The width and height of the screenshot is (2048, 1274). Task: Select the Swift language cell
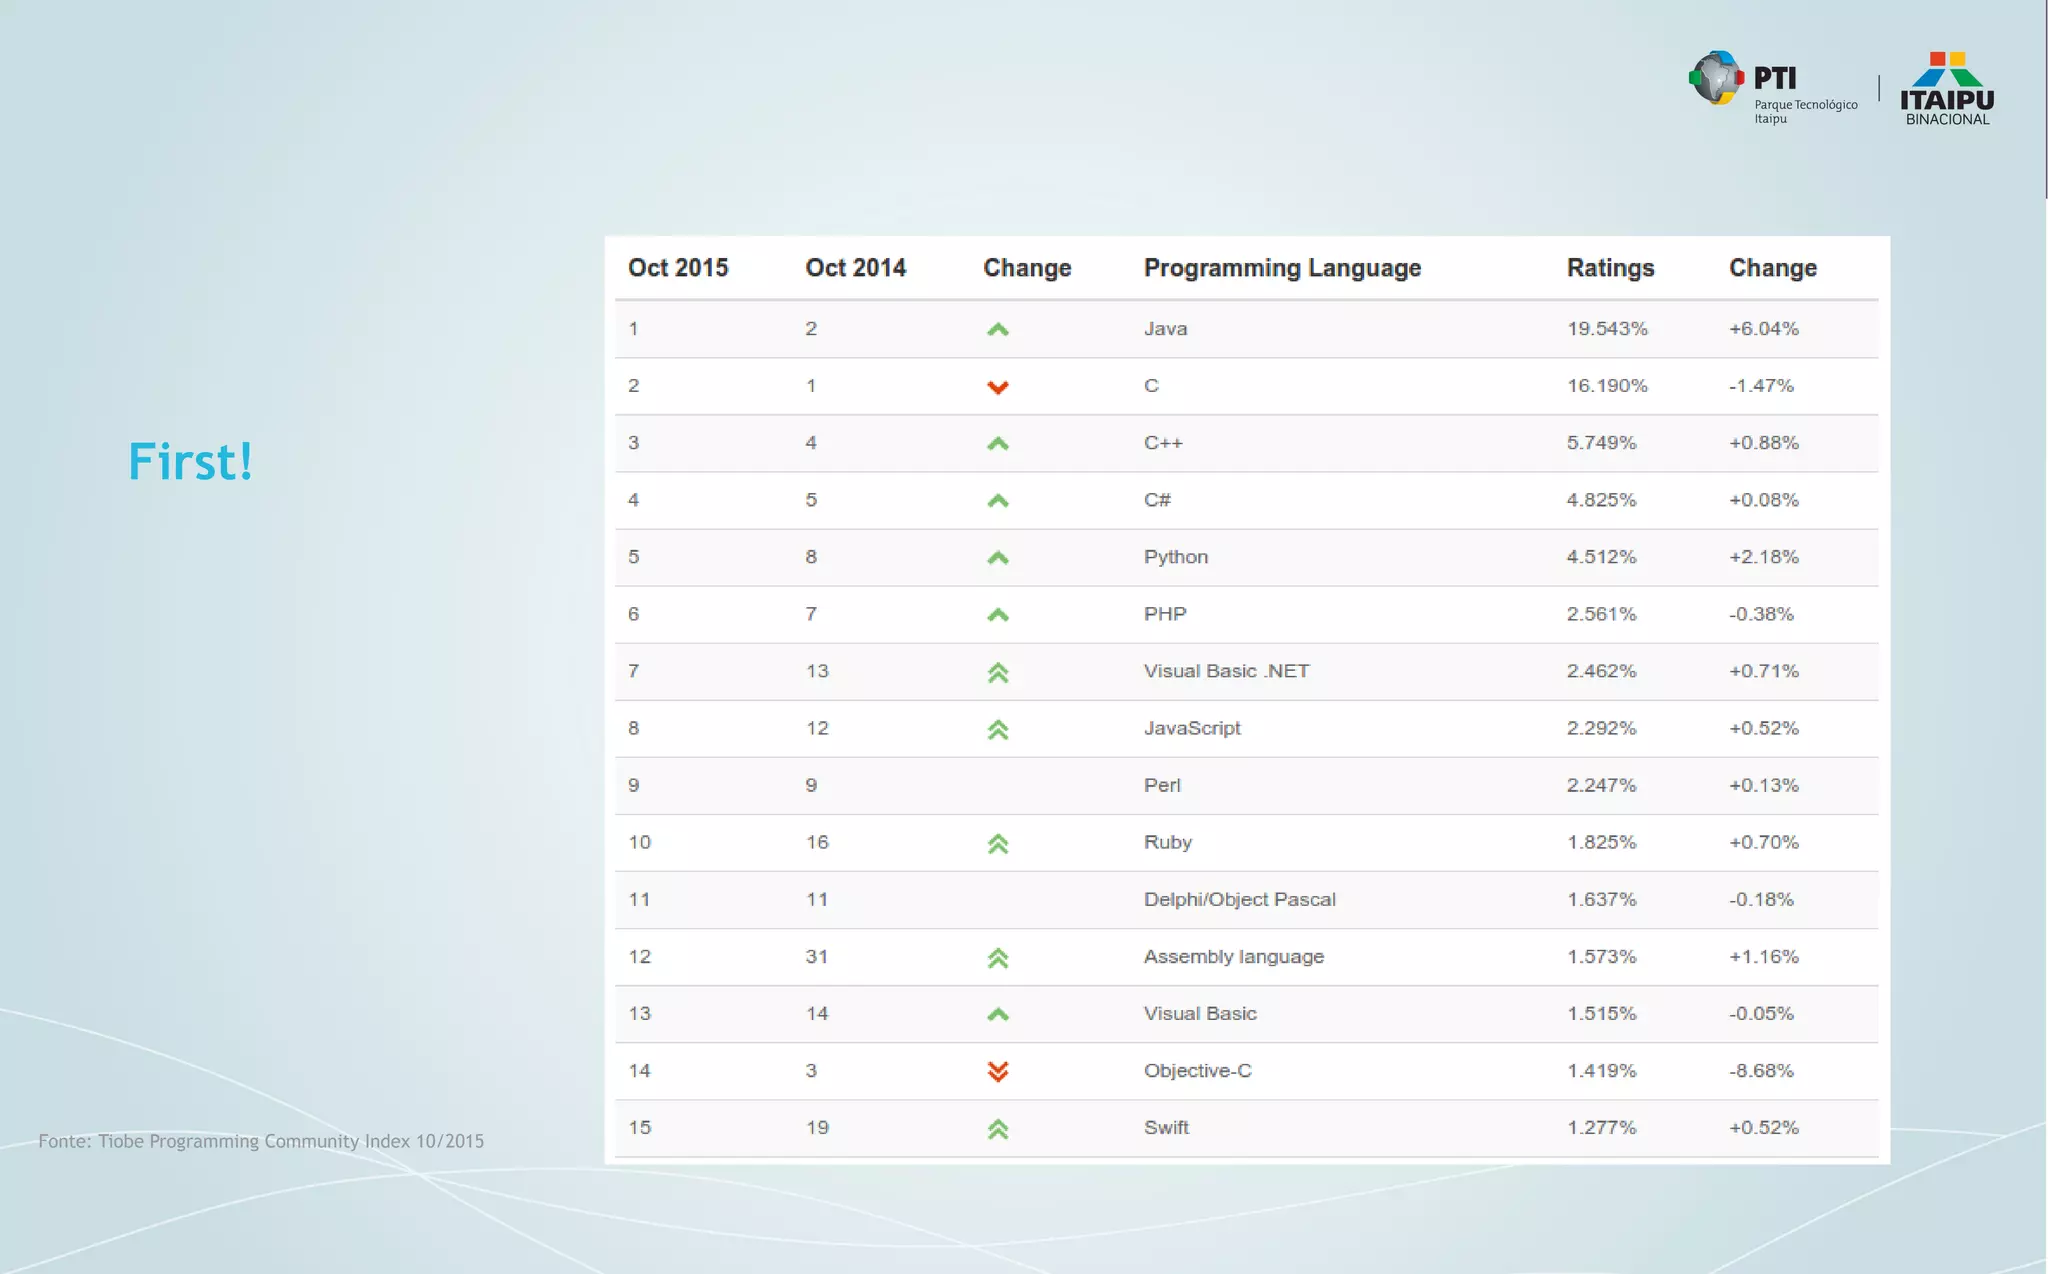click(1166, 1127)
